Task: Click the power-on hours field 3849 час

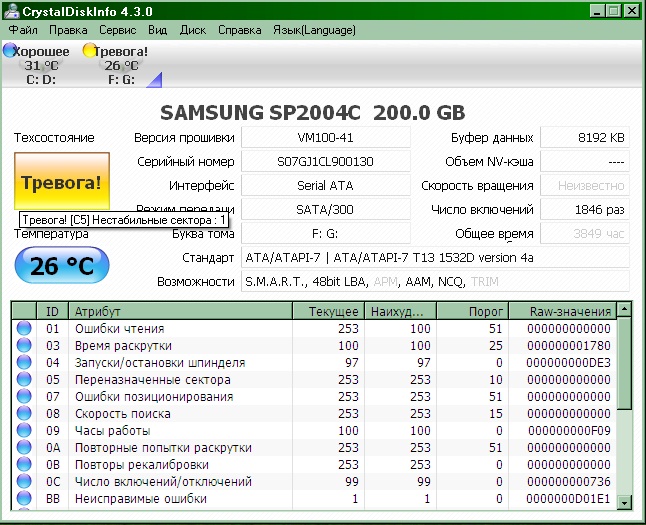Action: pos(585,234)
